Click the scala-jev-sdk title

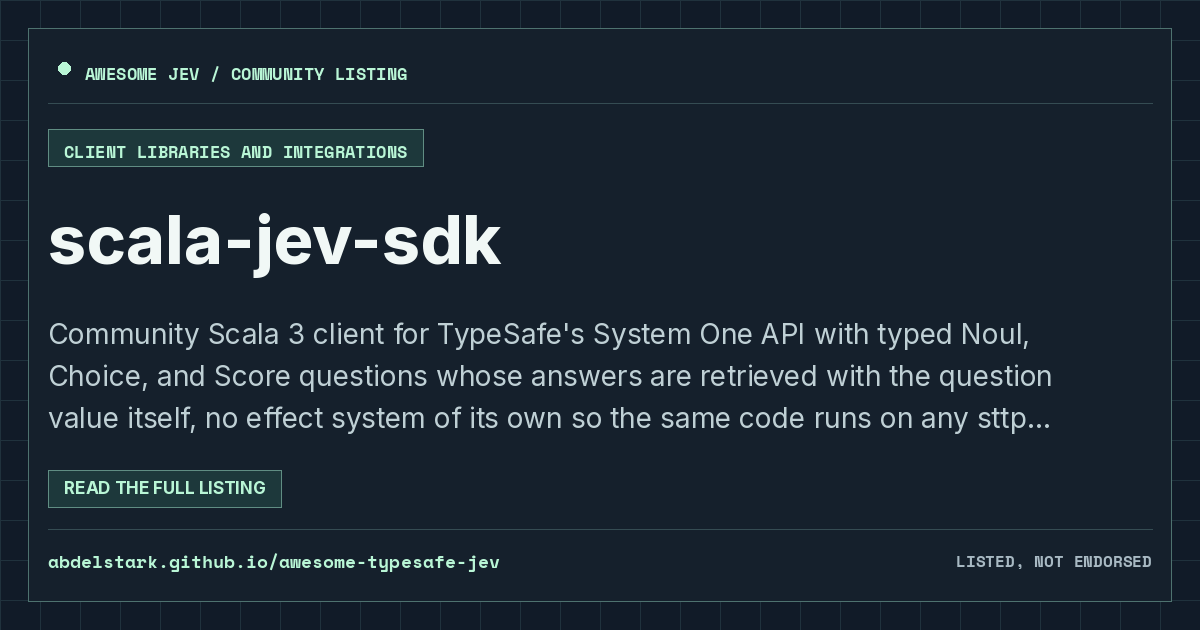(x=274, y=241)
